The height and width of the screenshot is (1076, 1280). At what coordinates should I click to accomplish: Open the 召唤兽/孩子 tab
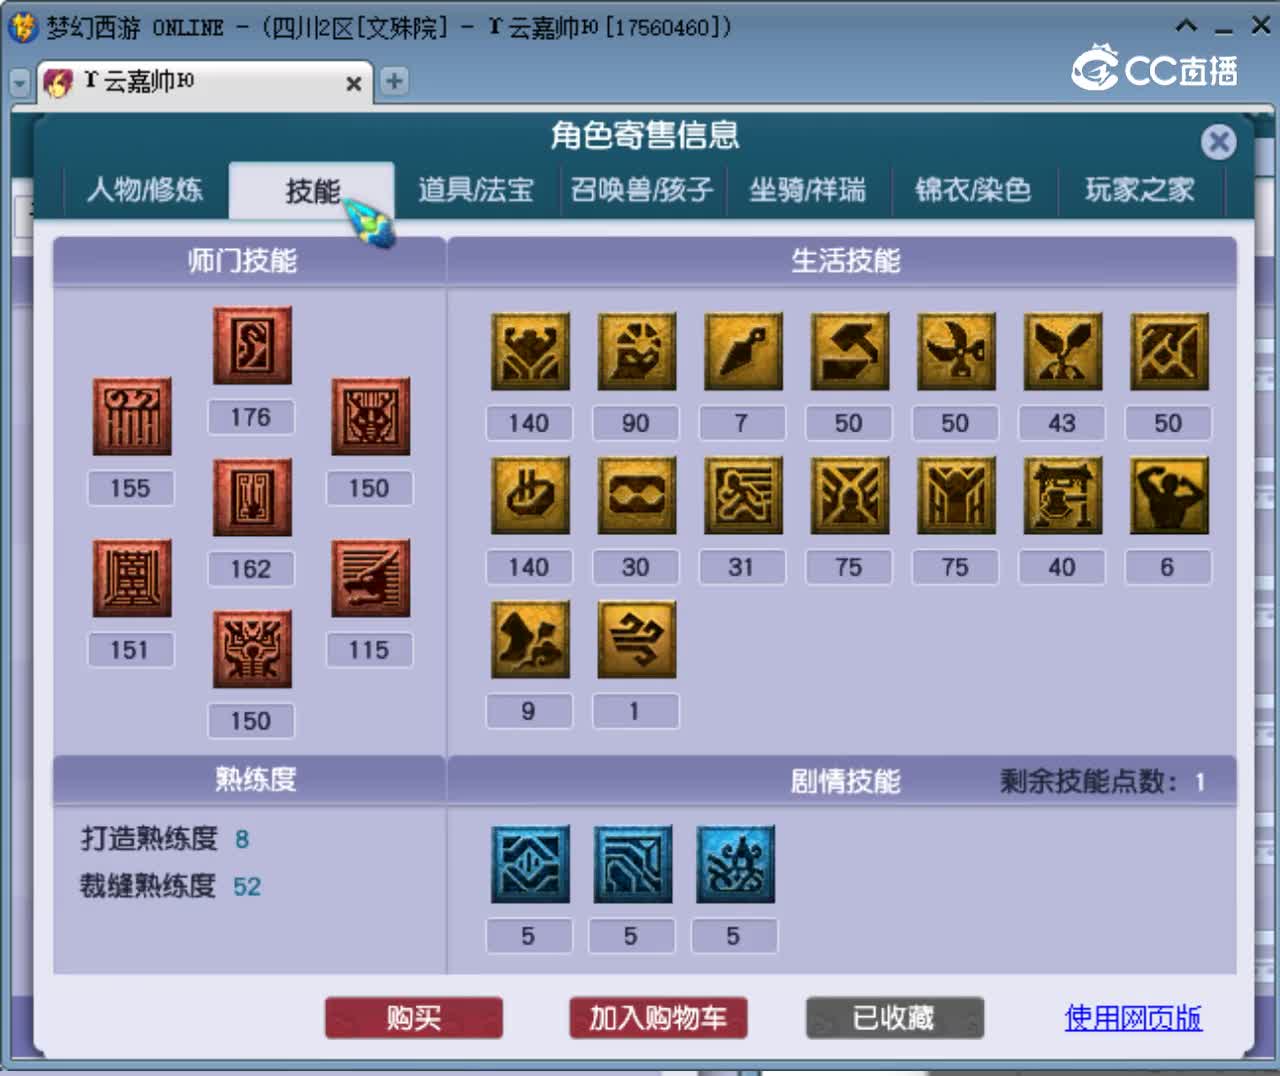coord(642,190)
